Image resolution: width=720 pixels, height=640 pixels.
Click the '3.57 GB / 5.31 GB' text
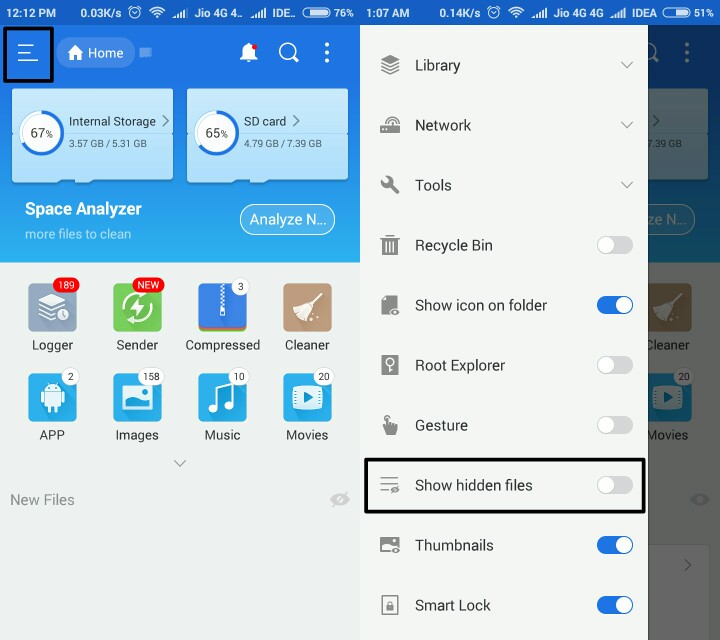coord(108,143)
